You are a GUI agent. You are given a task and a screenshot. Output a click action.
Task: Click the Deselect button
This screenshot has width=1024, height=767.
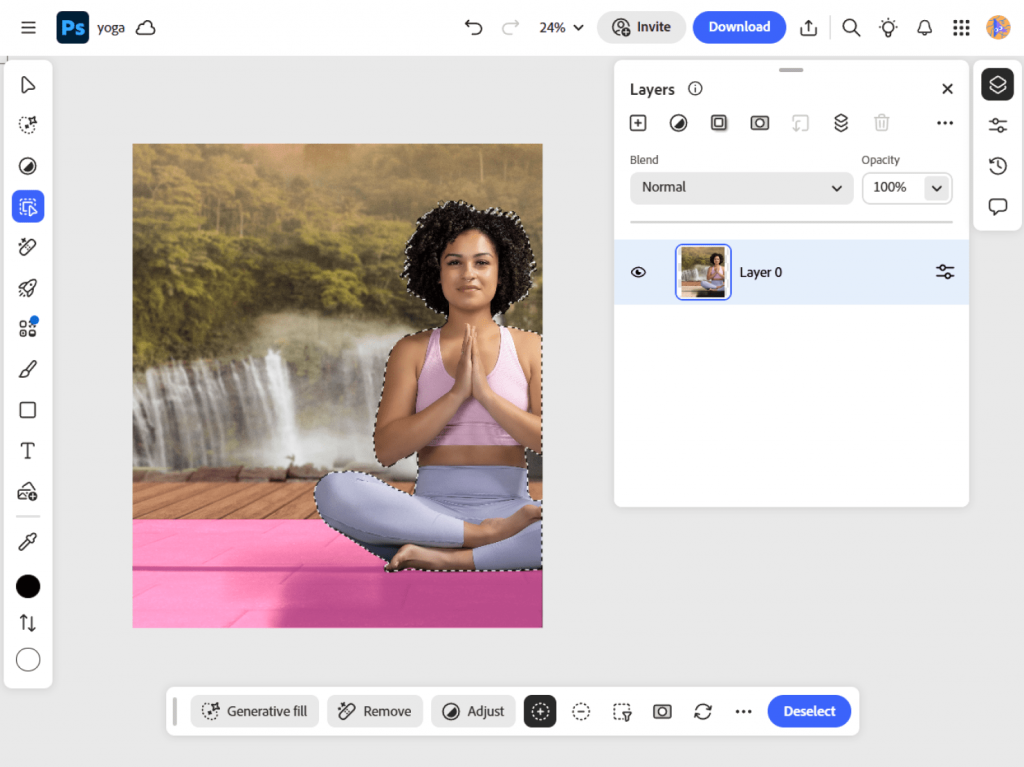[809, 711]
